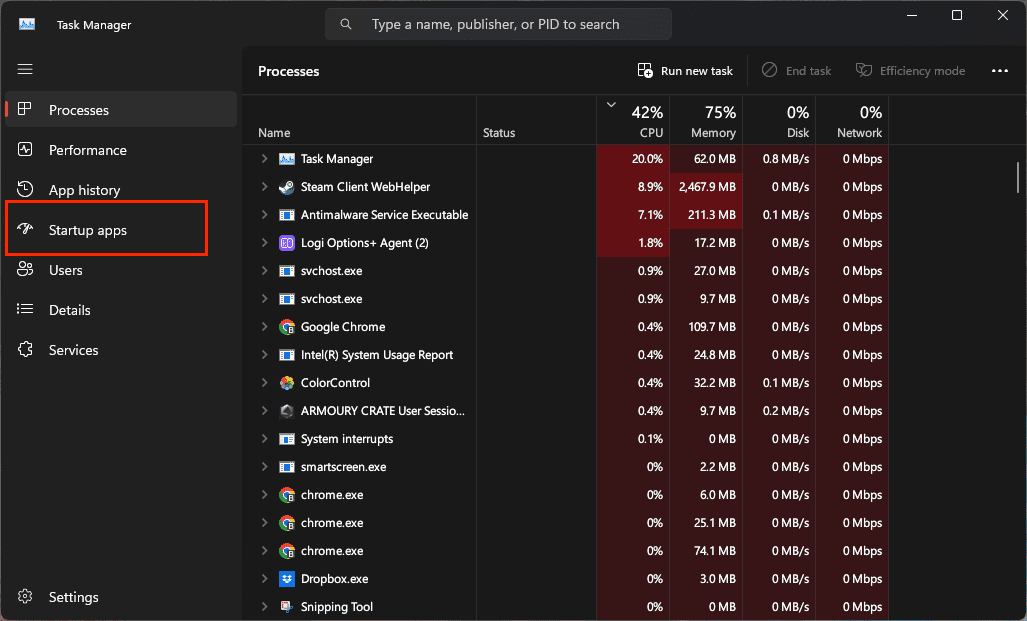Viewport: 1027px width, 621px height.
Task: Select the chrome.exe row using 6.0 MB
Action: pyautogui.click(x=566, y=495)
